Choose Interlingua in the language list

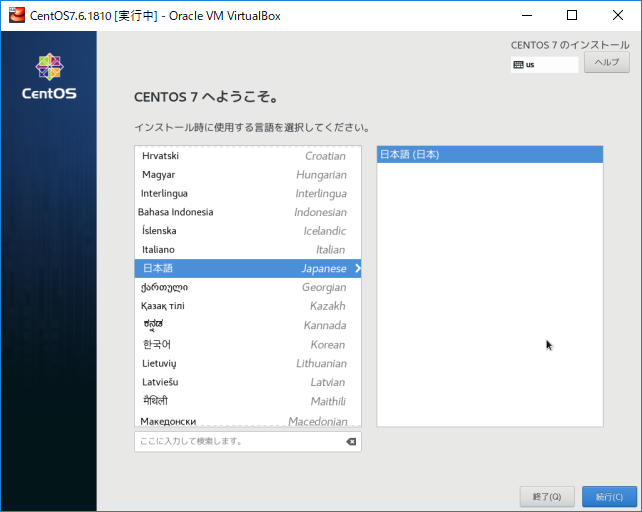pyautogui.click(x=248, y=193)
